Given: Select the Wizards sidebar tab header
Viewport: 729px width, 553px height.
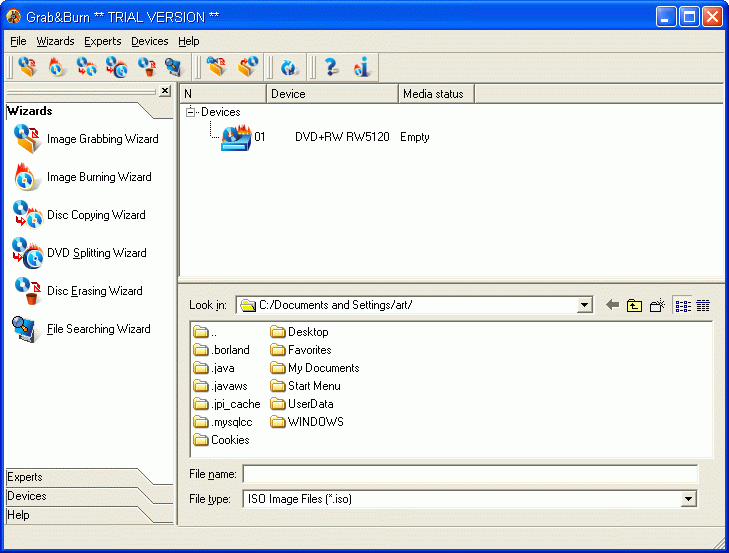Looking at the screenshot, I should coord(74,111).
